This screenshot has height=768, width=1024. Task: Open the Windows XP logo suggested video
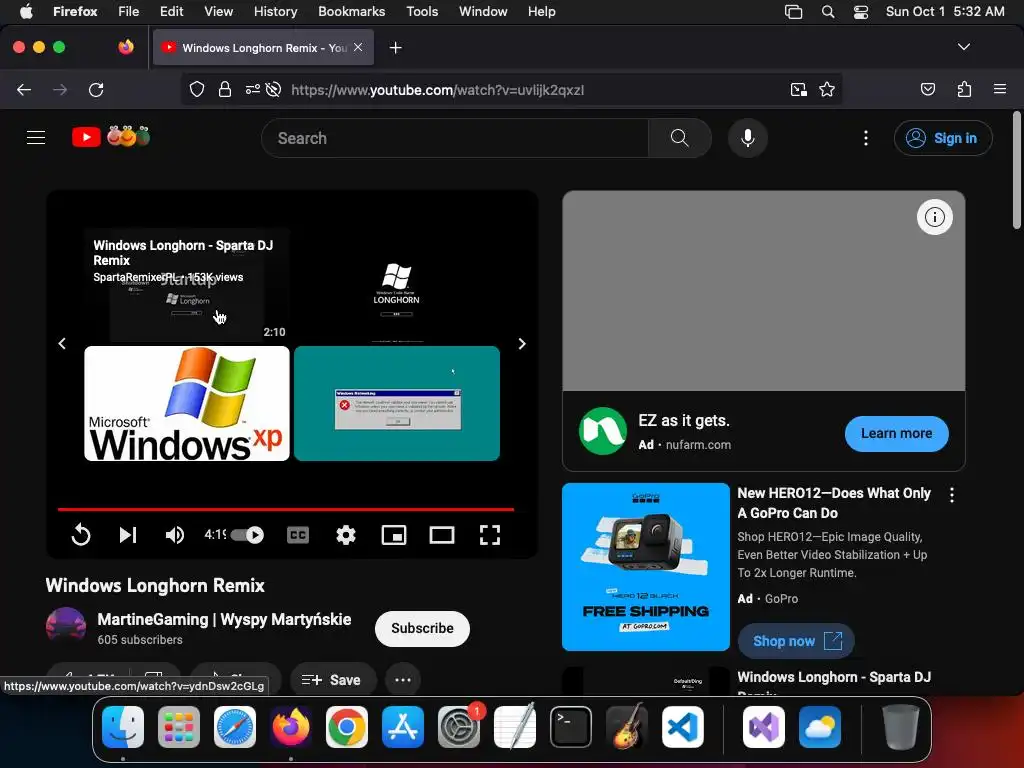[x=187, y=404]
